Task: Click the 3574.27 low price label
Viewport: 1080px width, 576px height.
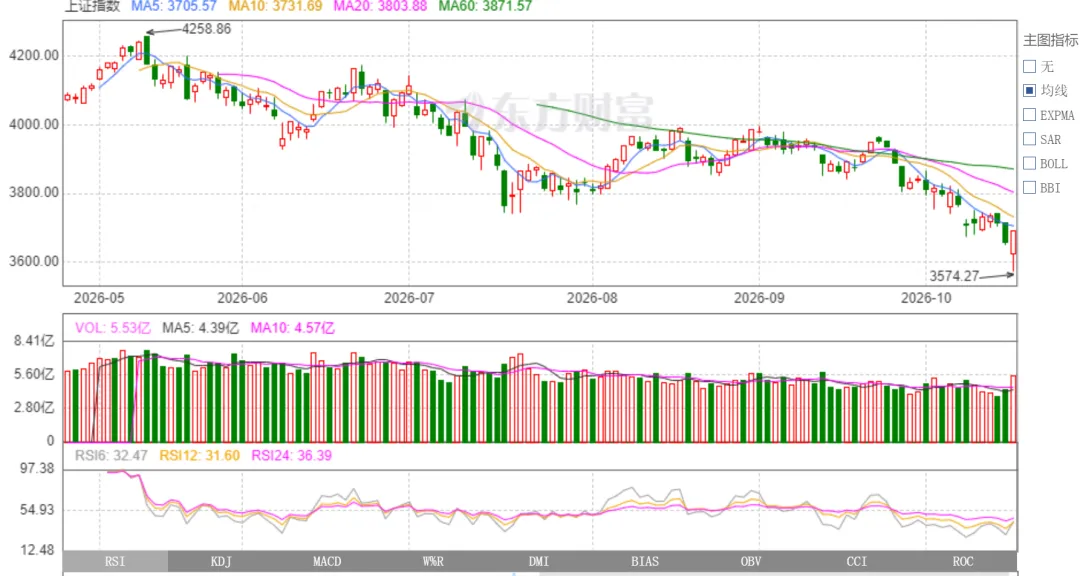Action: pyautogui.click(x=954, y=276)
